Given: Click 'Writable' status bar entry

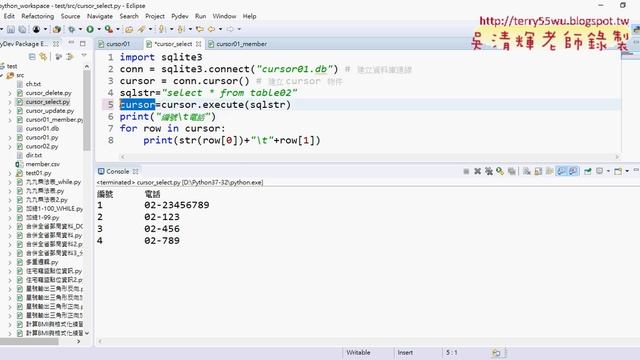Looking at the screenshot, I should click(358, 353).
